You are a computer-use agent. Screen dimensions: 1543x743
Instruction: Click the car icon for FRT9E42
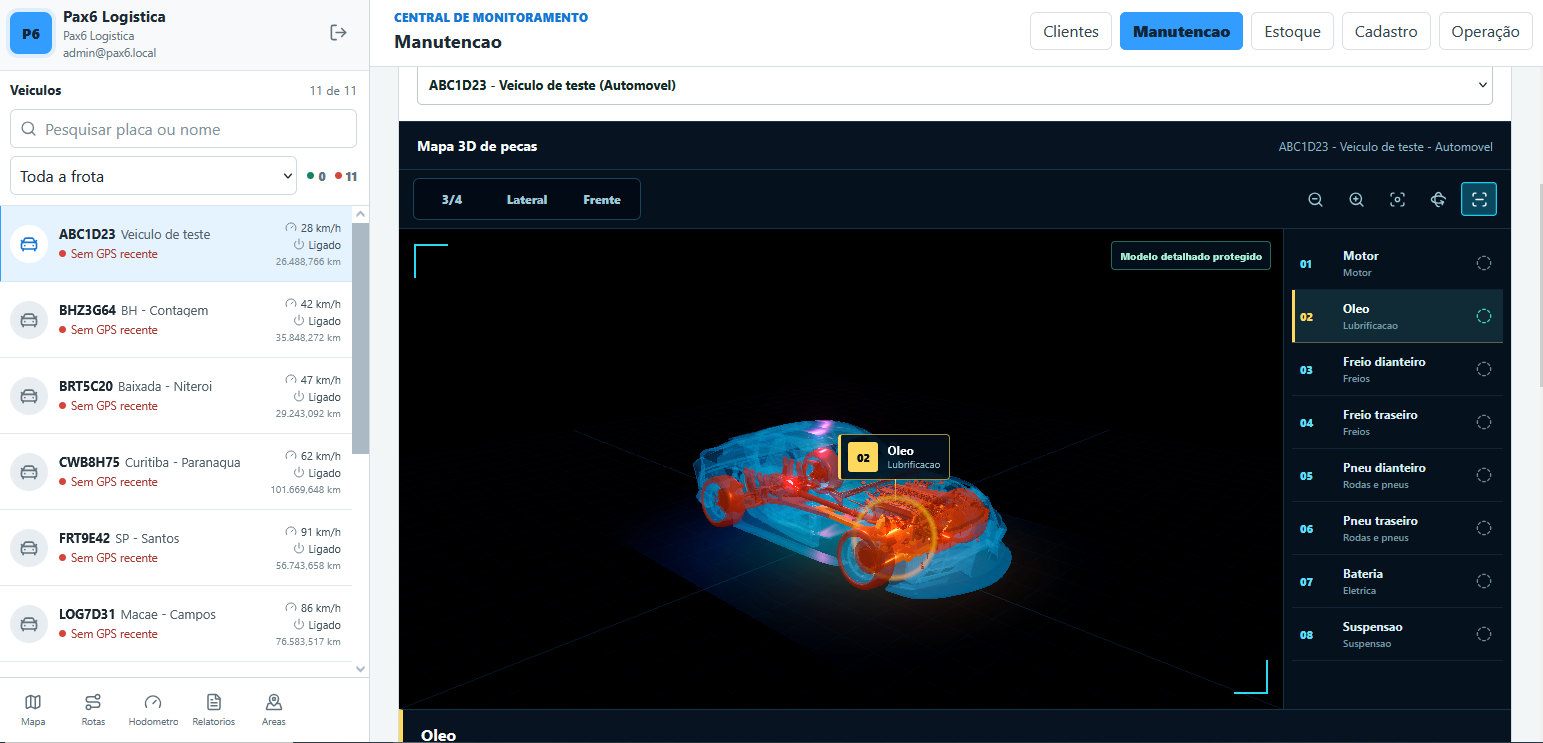tap(30, 548)
